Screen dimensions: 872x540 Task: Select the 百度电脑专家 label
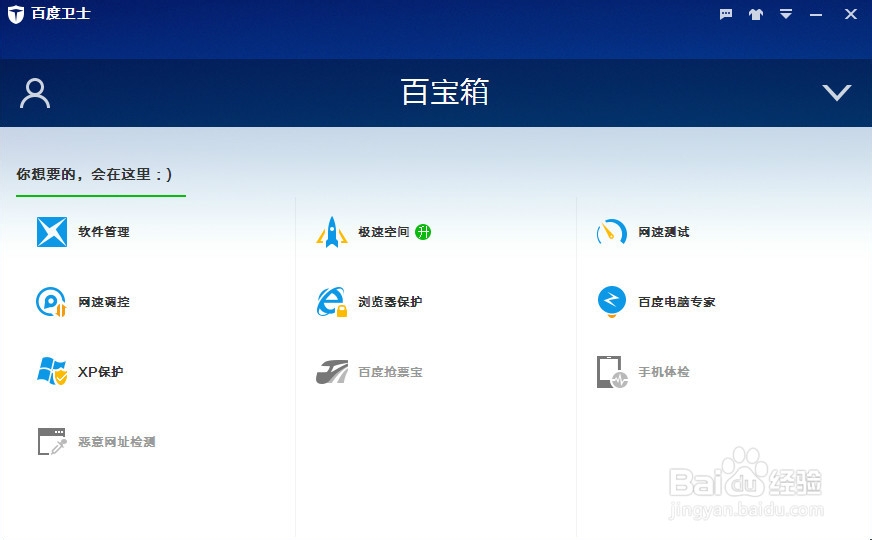[x=677, y=302]
